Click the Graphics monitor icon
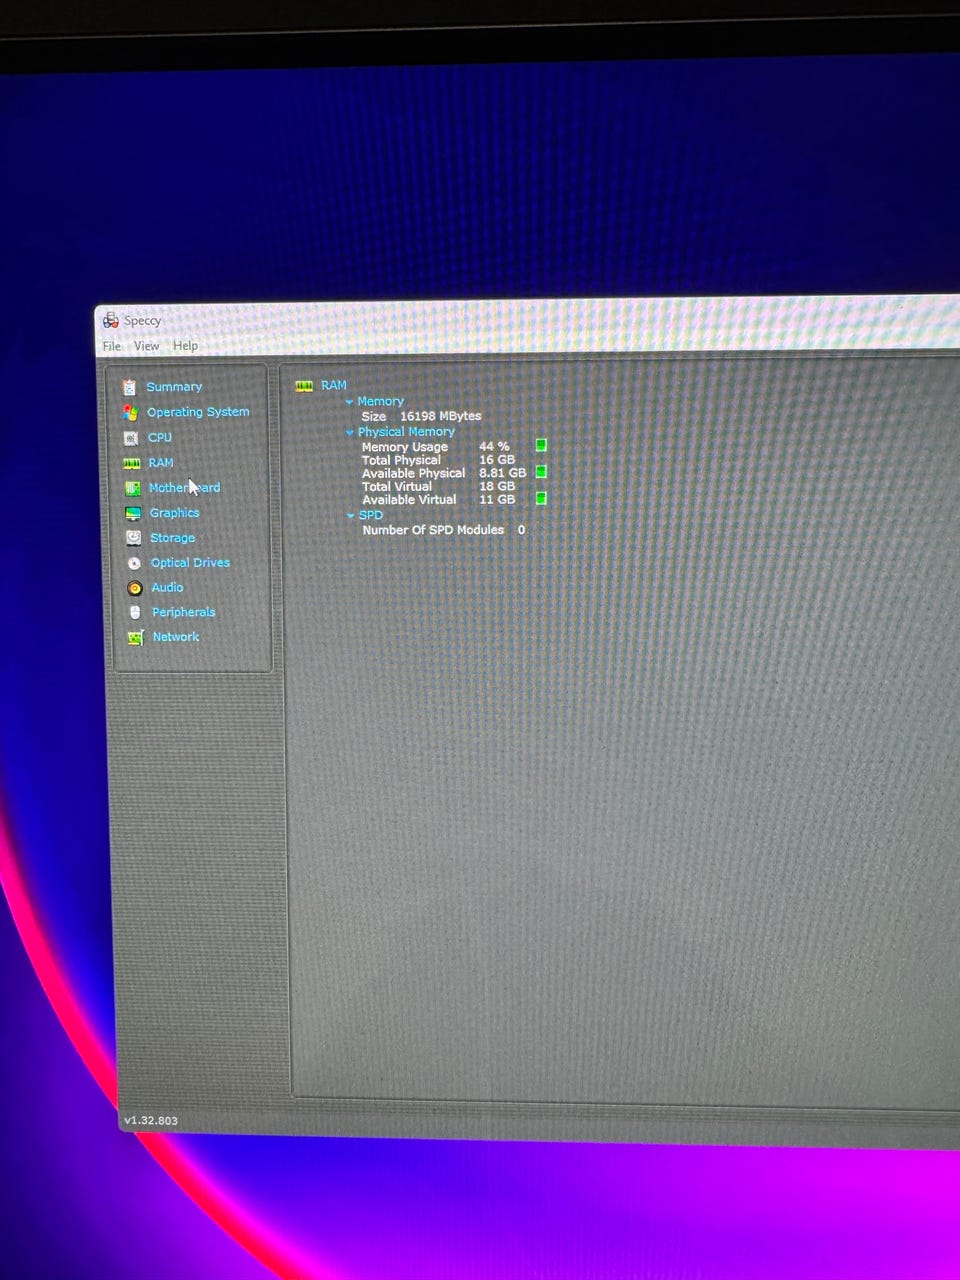 point(133,513)
